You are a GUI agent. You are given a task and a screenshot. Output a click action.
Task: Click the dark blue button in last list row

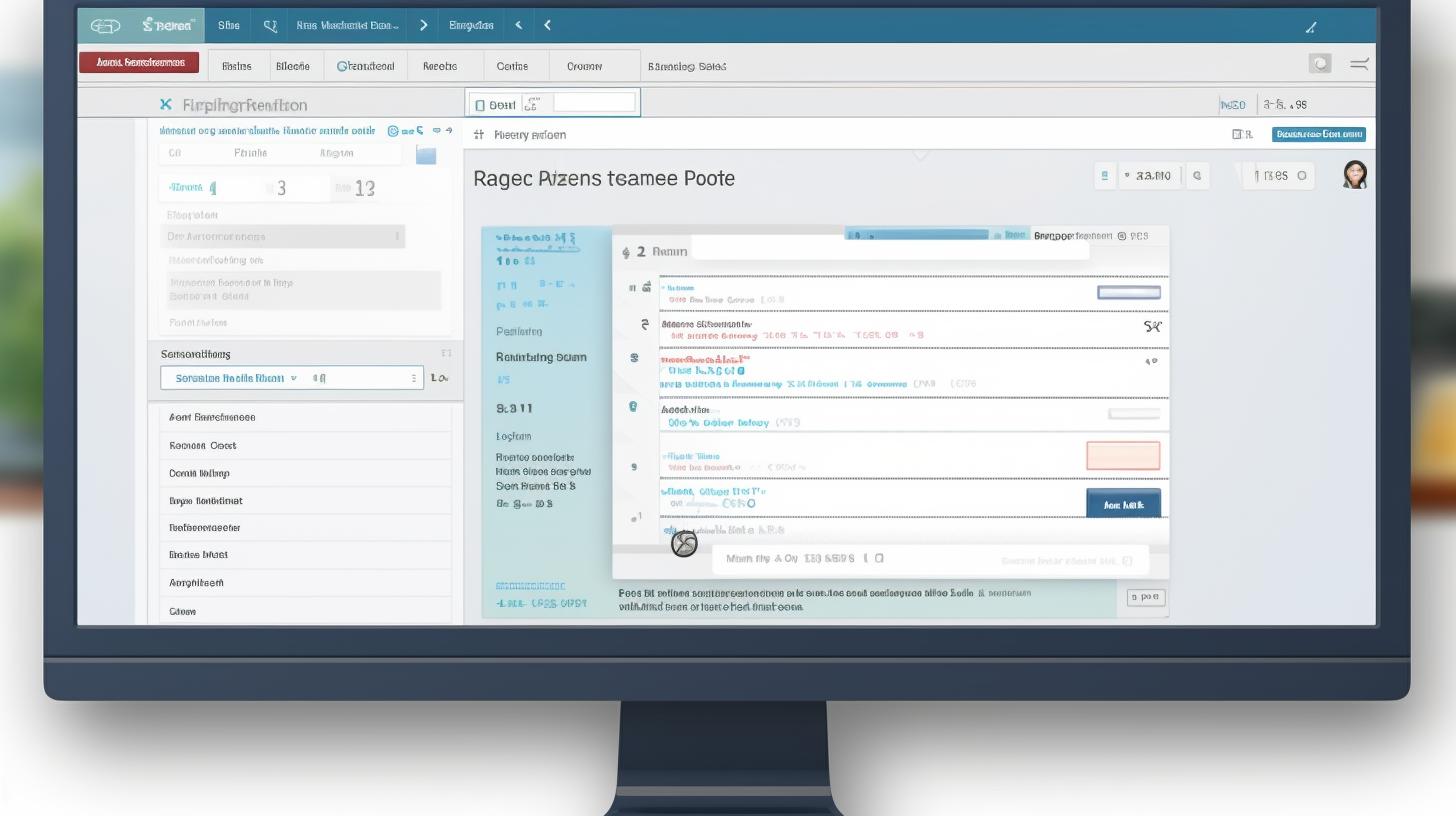(x=1123, y=504)
